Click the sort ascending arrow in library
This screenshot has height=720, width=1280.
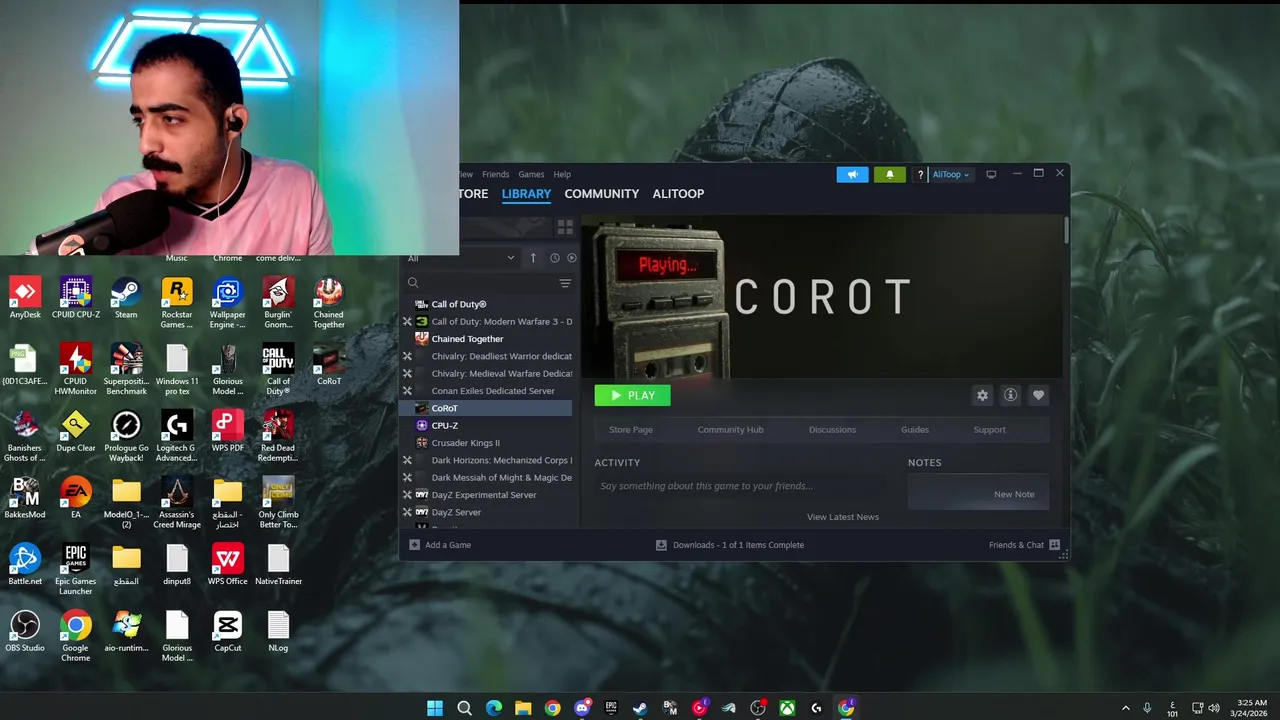point(533,258)
